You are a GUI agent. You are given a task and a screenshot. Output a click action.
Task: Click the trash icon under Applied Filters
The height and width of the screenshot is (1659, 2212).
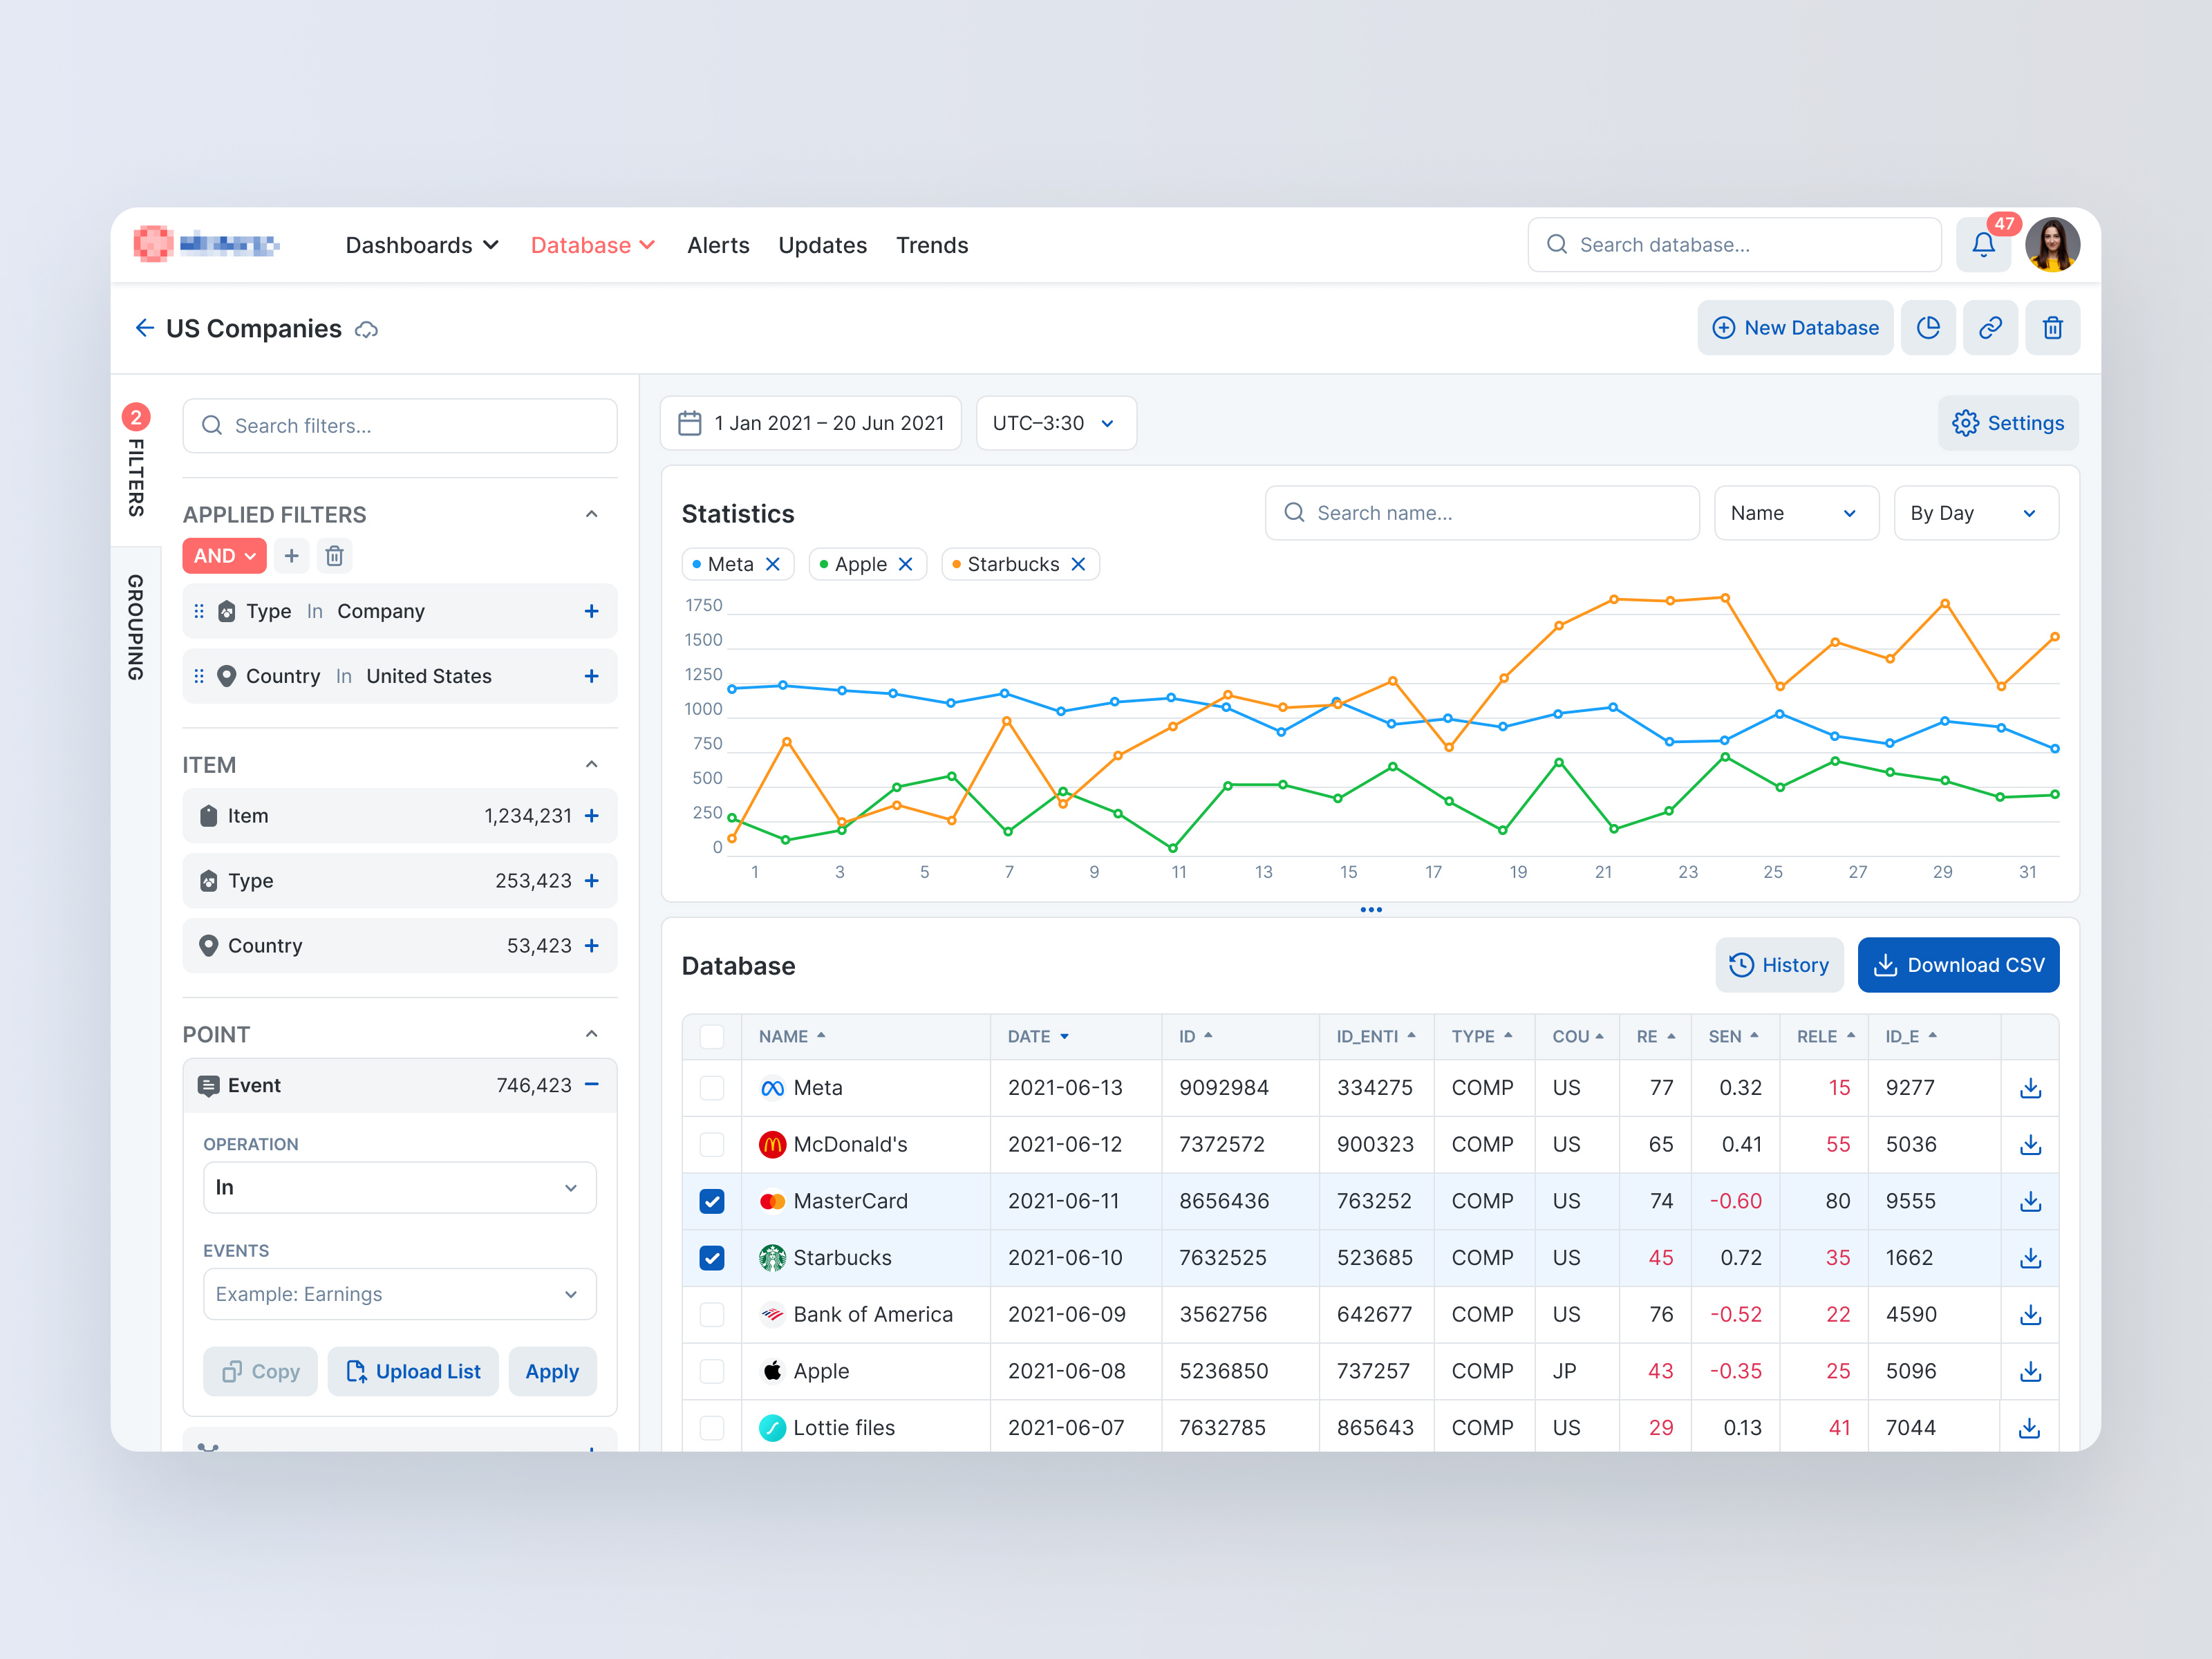point(334,556)
